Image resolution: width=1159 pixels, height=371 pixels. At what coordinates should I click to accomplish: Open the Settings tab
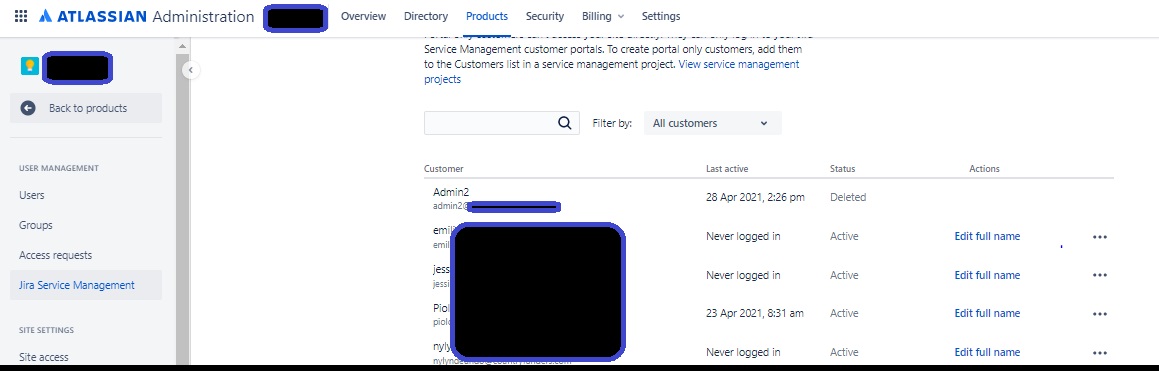coord(661,16)
